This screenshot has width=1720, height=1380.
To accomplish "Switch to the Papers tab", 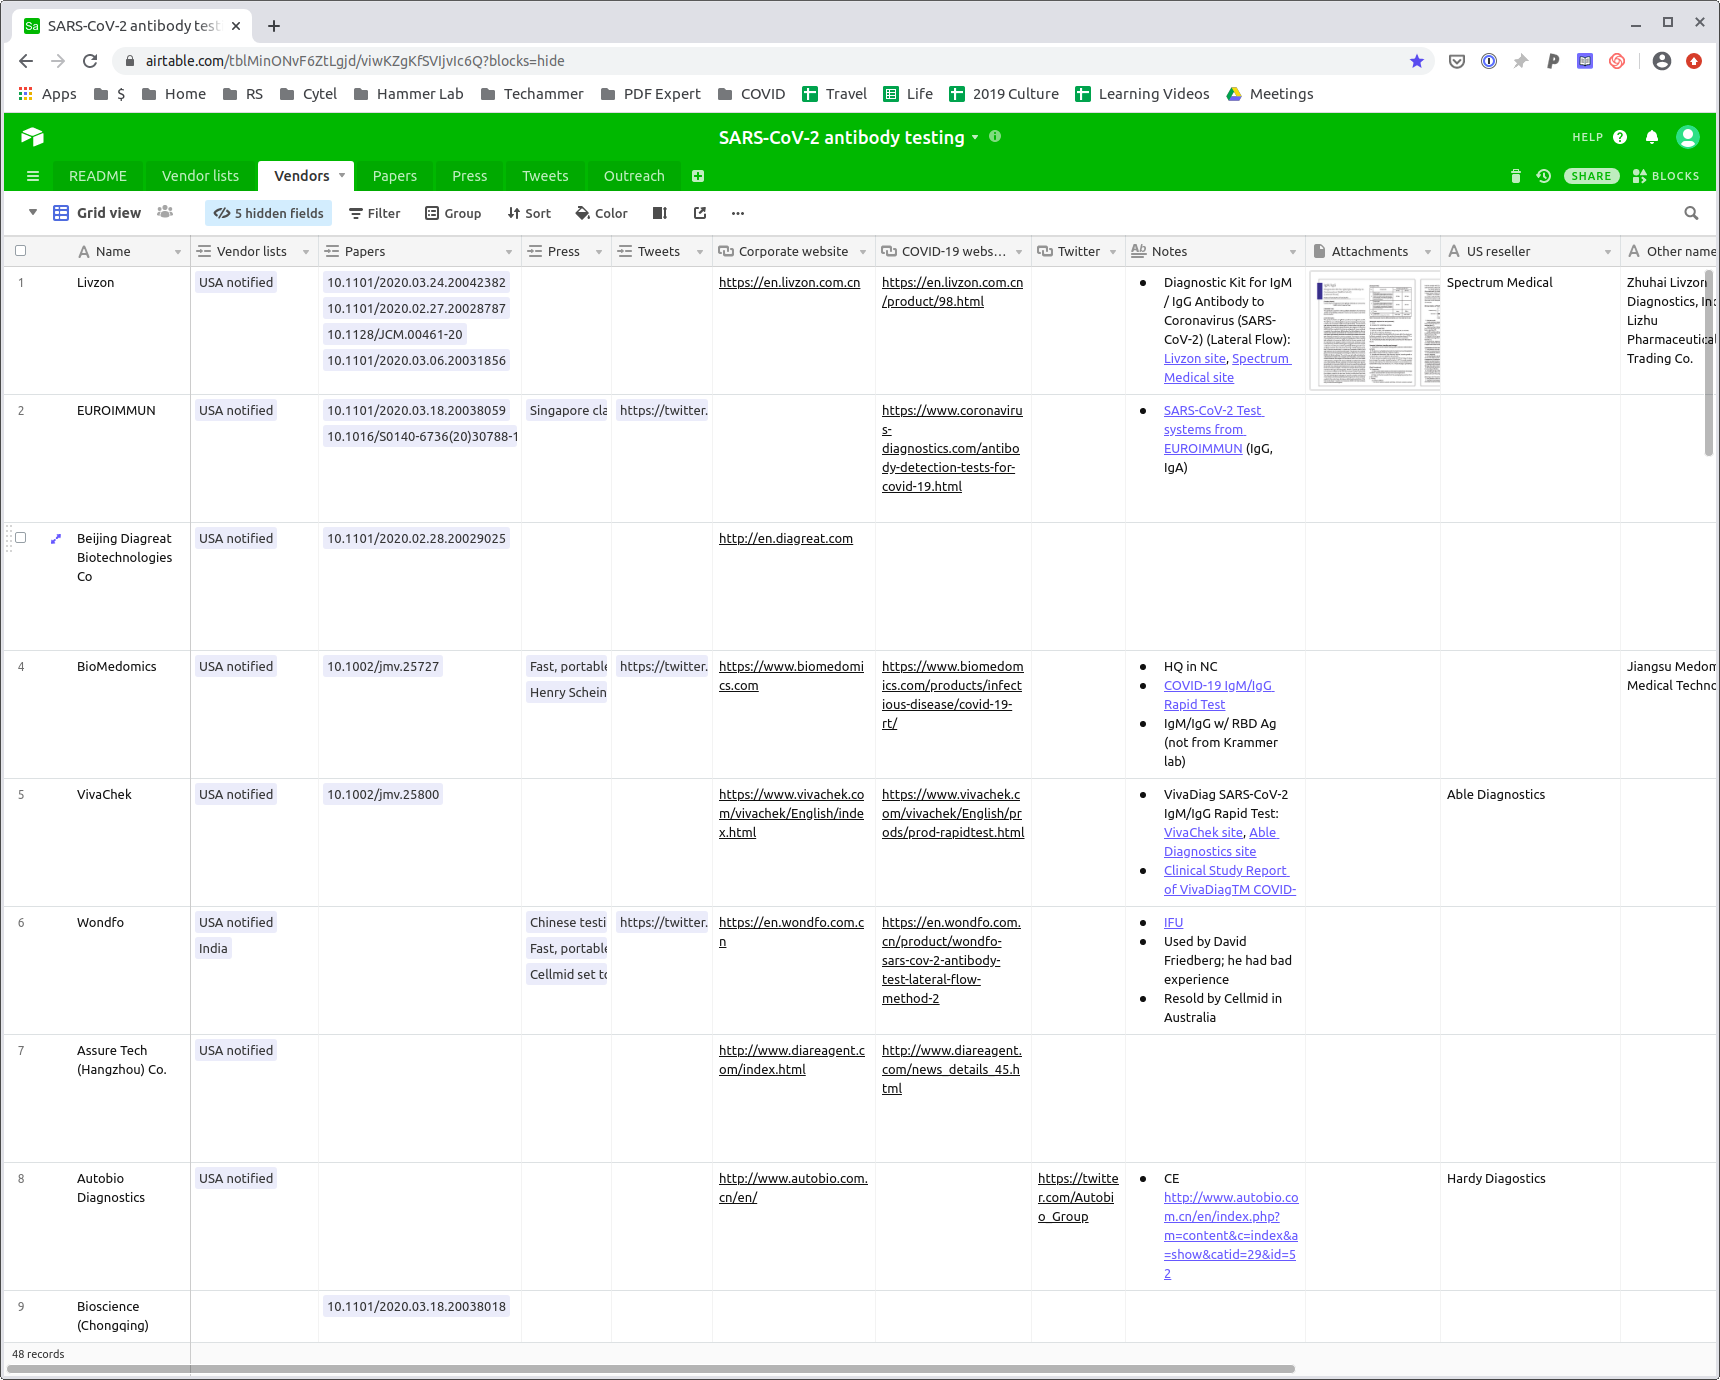I will coord(394,176).
